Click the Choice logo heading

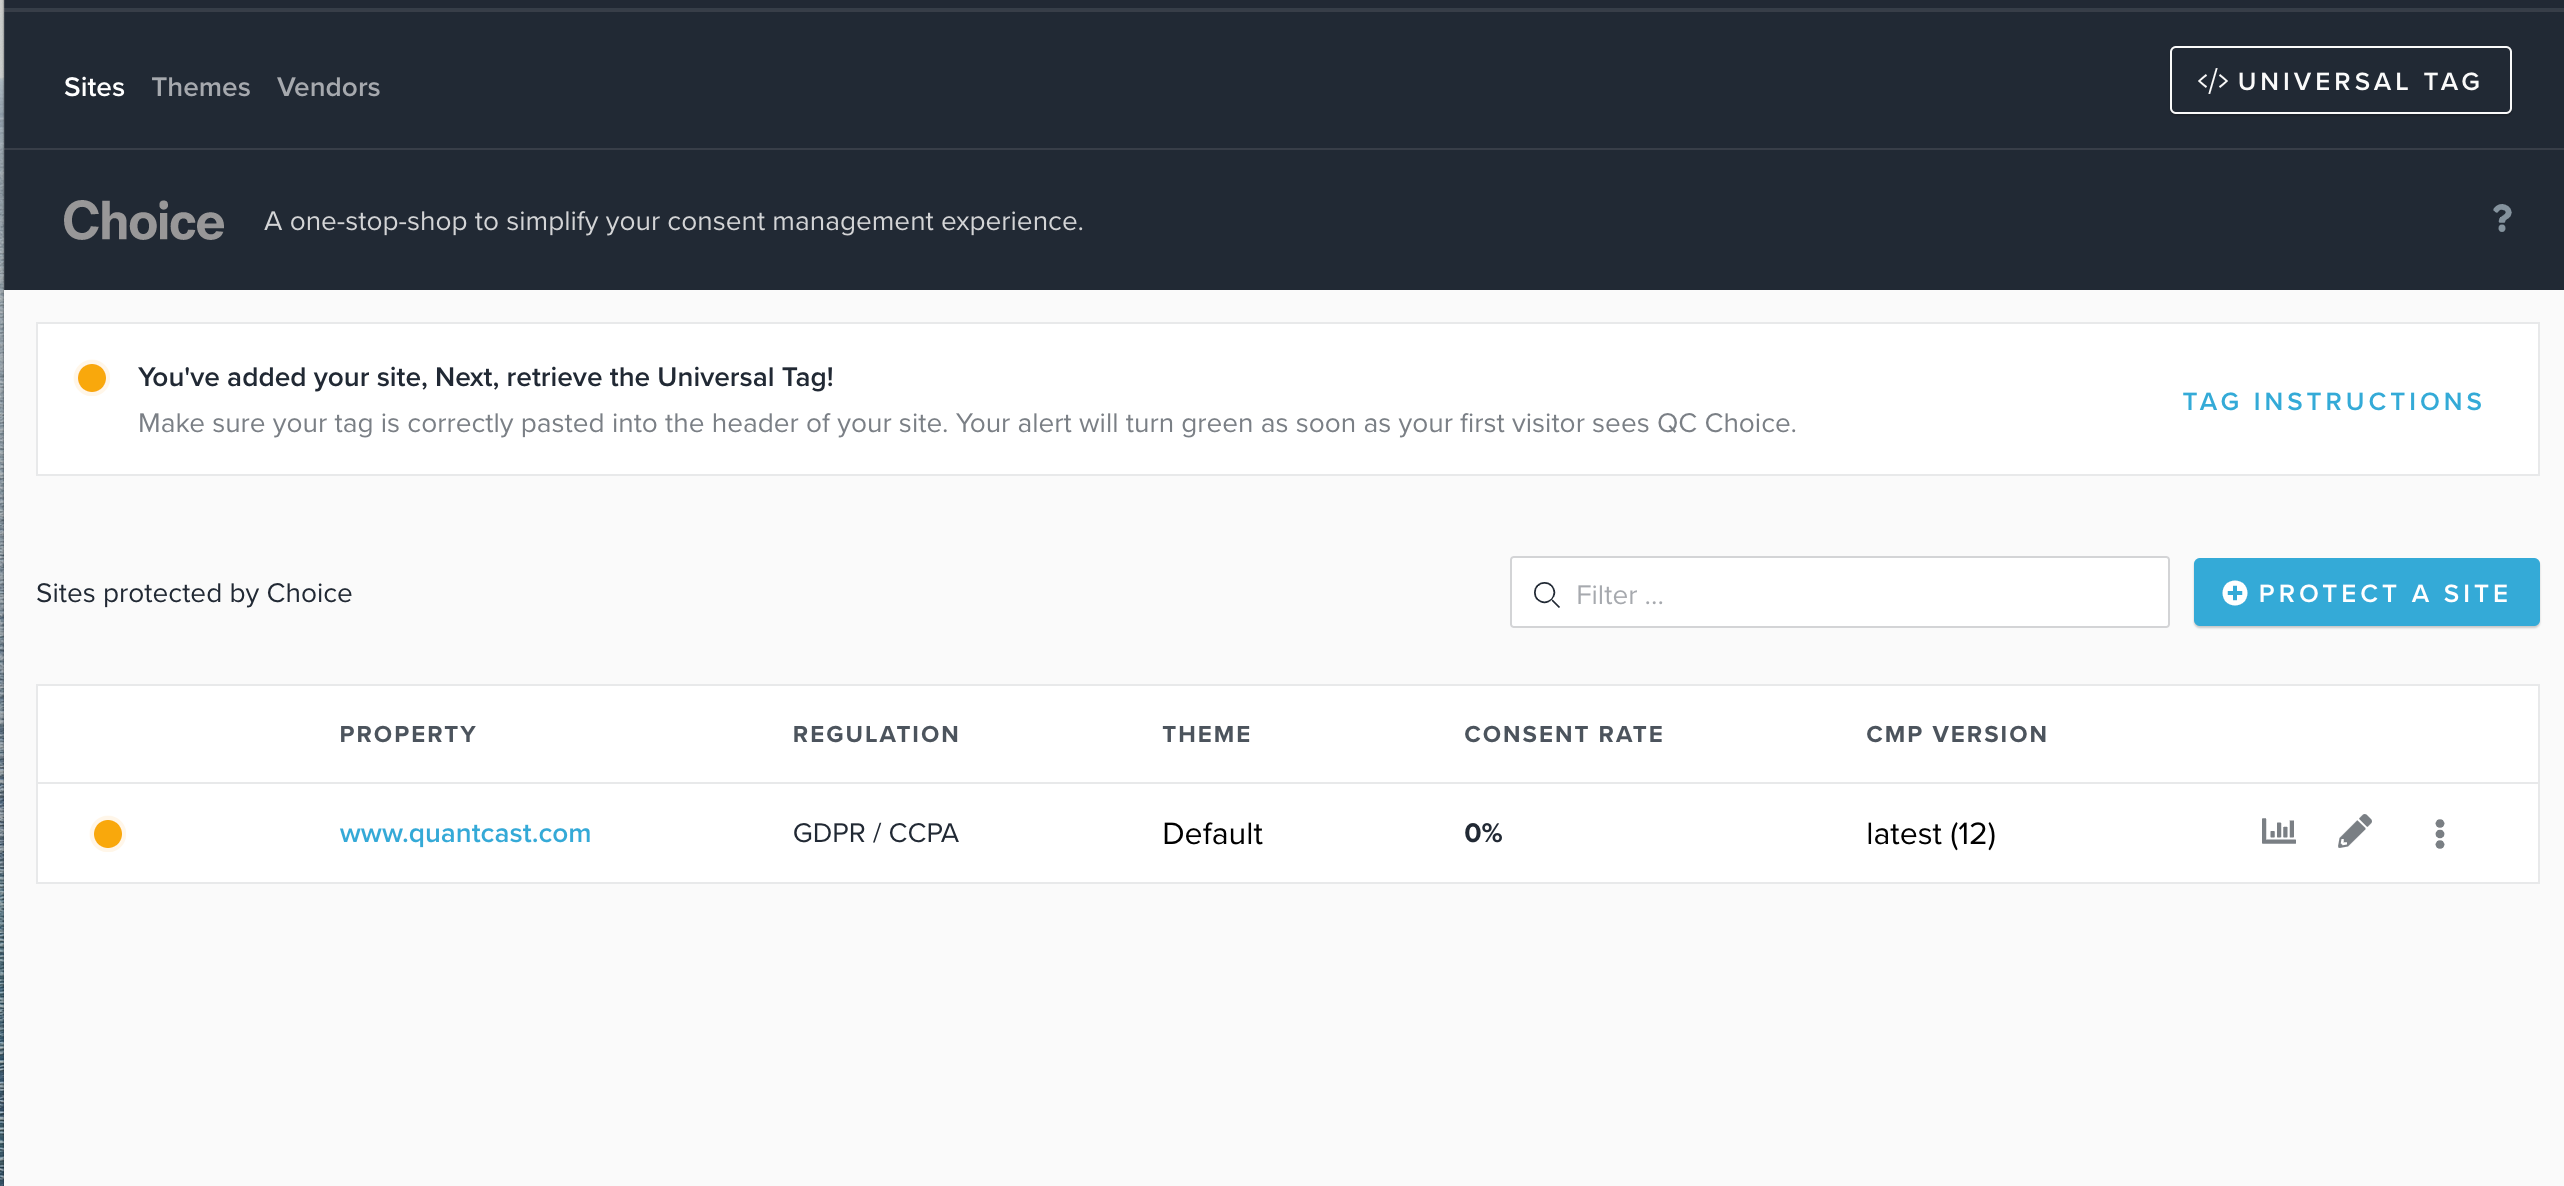pyautogui.click(x=143, y=220)
